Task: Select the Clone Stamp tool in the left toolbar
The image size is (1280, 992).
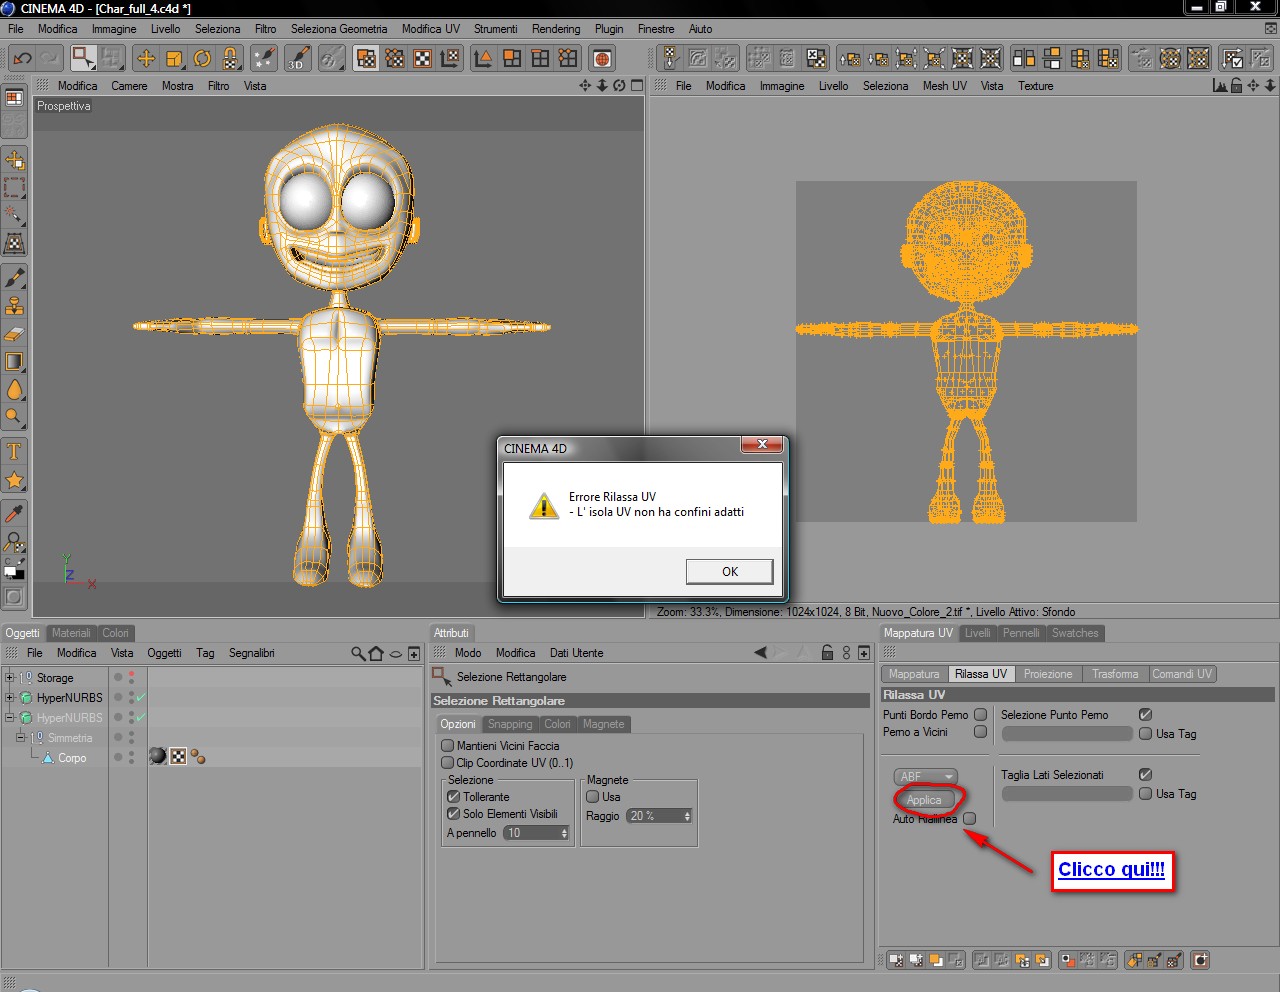Action: click(x=14, y=305)
